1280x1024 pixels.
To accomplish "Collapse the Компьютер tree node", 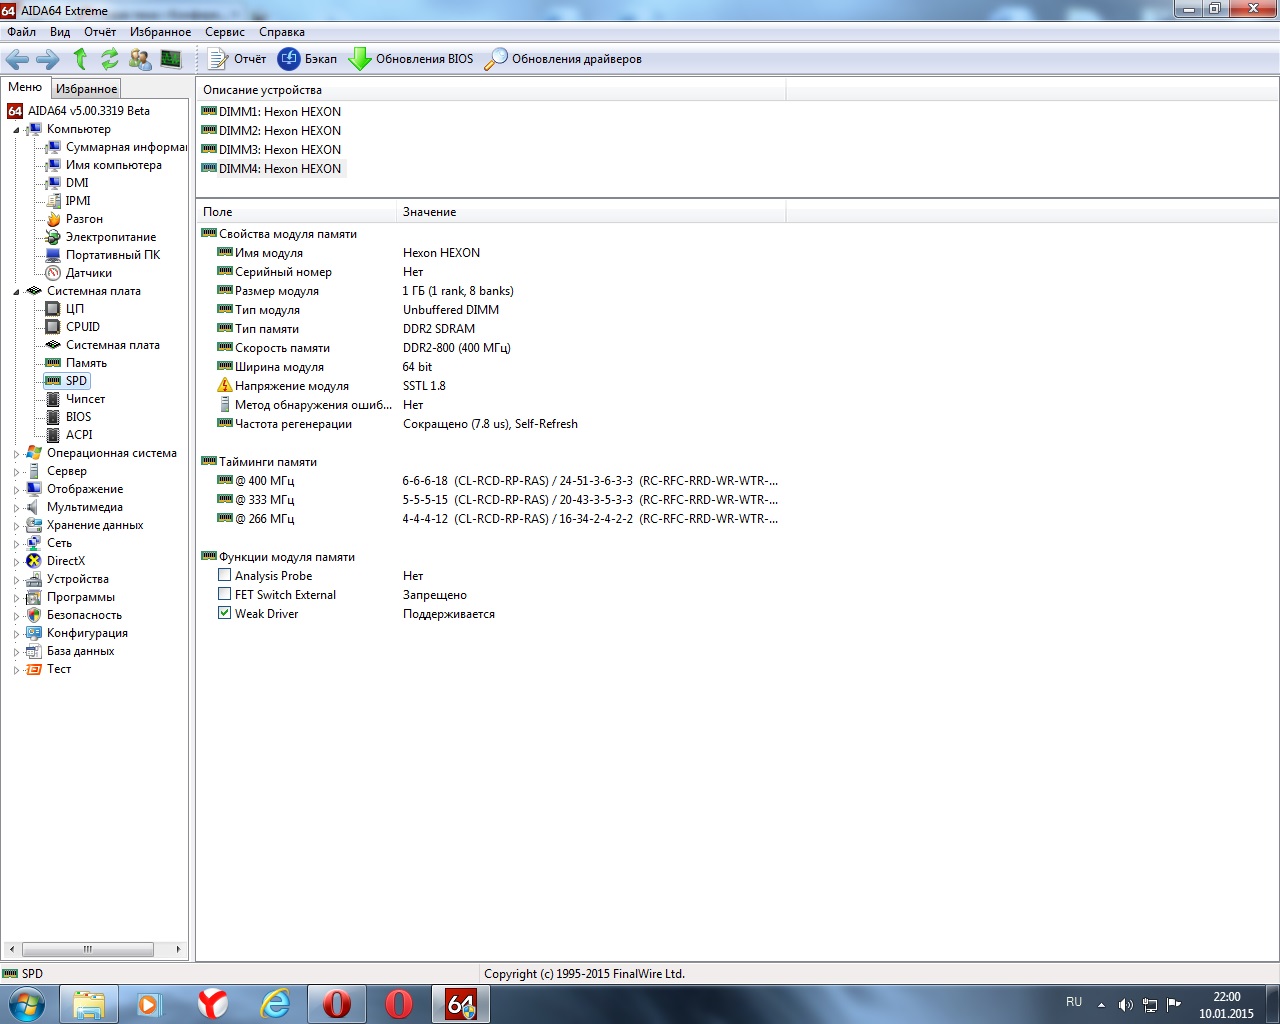I will click(16, 129).
